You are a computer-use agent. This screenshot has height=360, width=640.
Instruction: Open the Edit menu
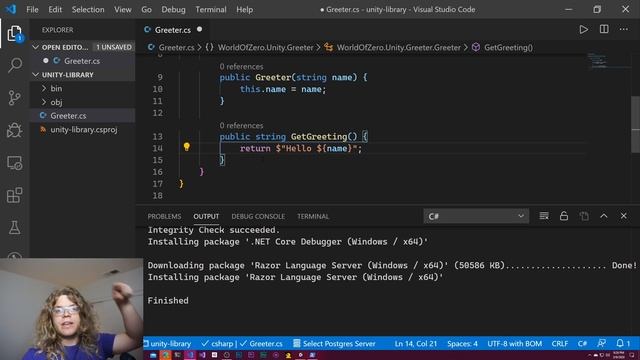pyautogui.click(x=55, y=9)
